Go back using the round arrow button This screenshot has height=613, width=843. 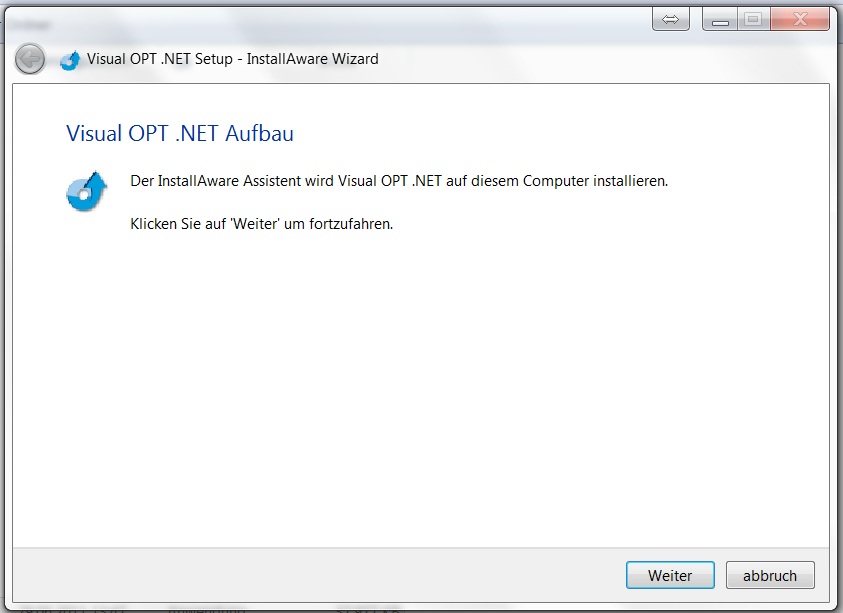[30, 59]
